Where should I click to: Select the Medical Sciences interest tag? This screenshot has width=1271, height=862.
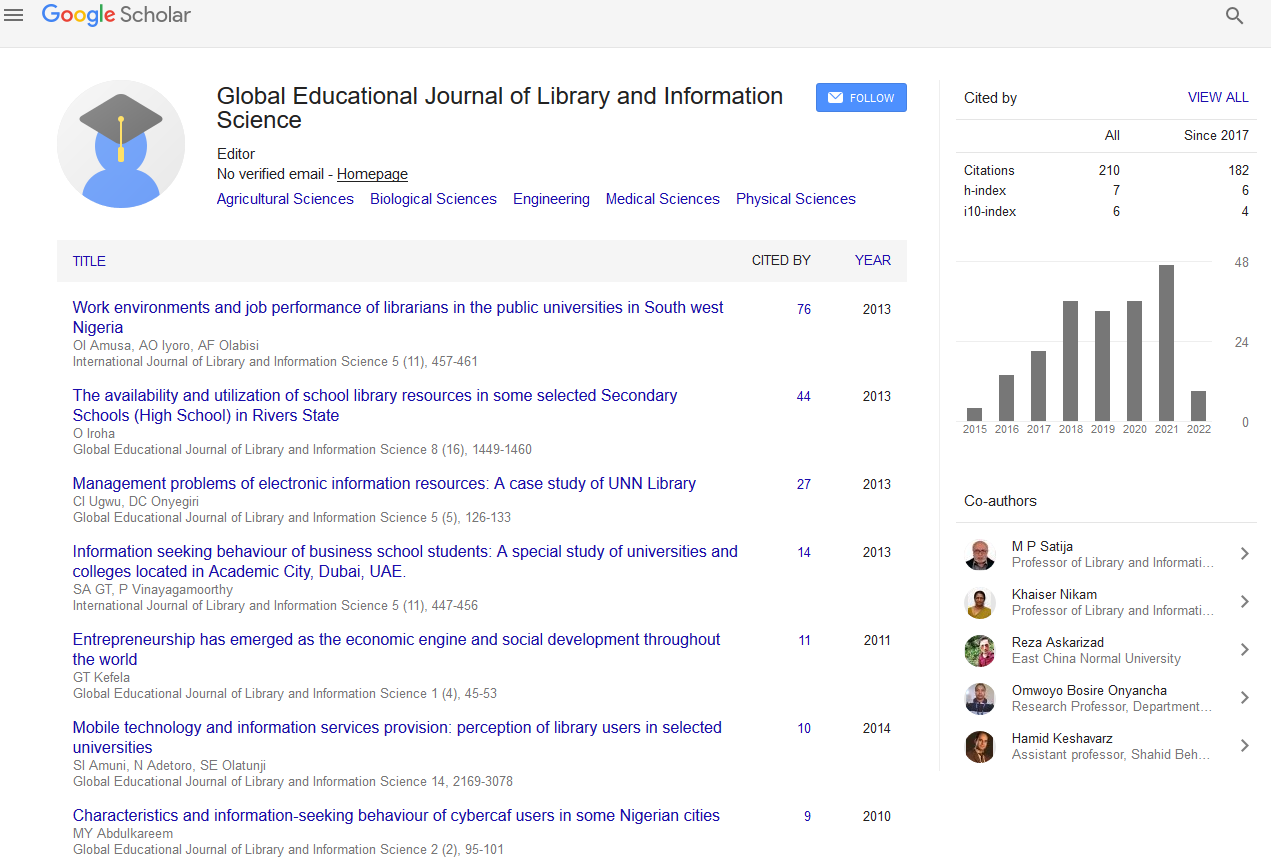tap(662, 199)
